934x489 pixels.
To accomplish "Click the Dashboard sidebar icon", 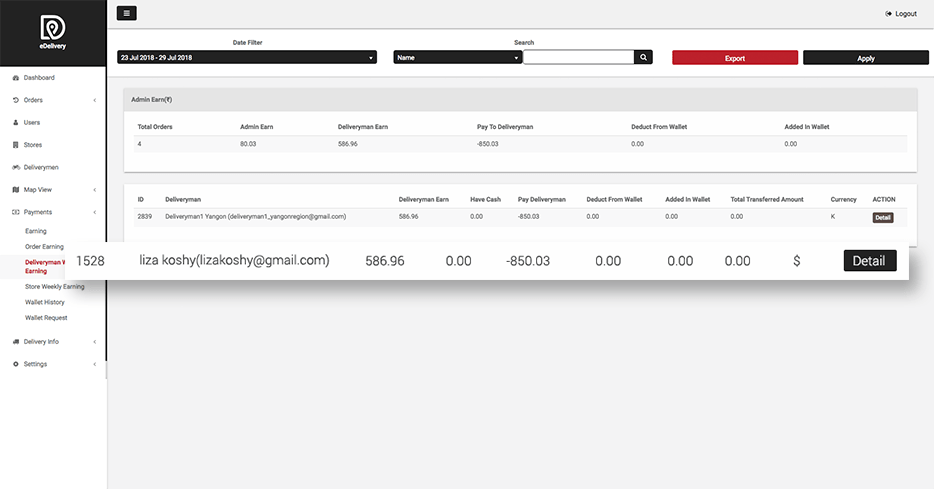I will (x=16, y=78).
